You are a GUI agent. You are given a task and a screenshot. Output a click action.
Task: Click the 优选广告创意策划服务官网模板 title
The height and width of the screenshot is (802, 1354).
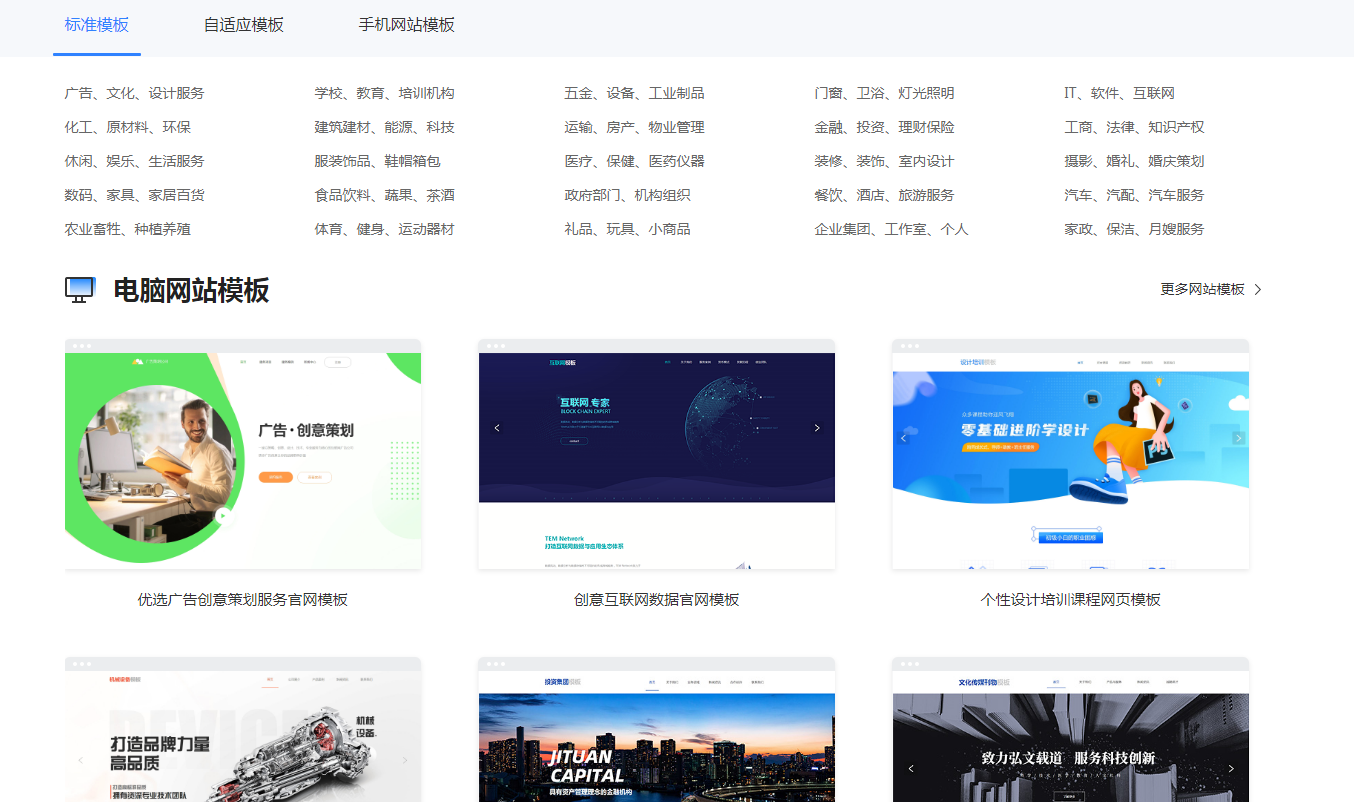(243, 601)
